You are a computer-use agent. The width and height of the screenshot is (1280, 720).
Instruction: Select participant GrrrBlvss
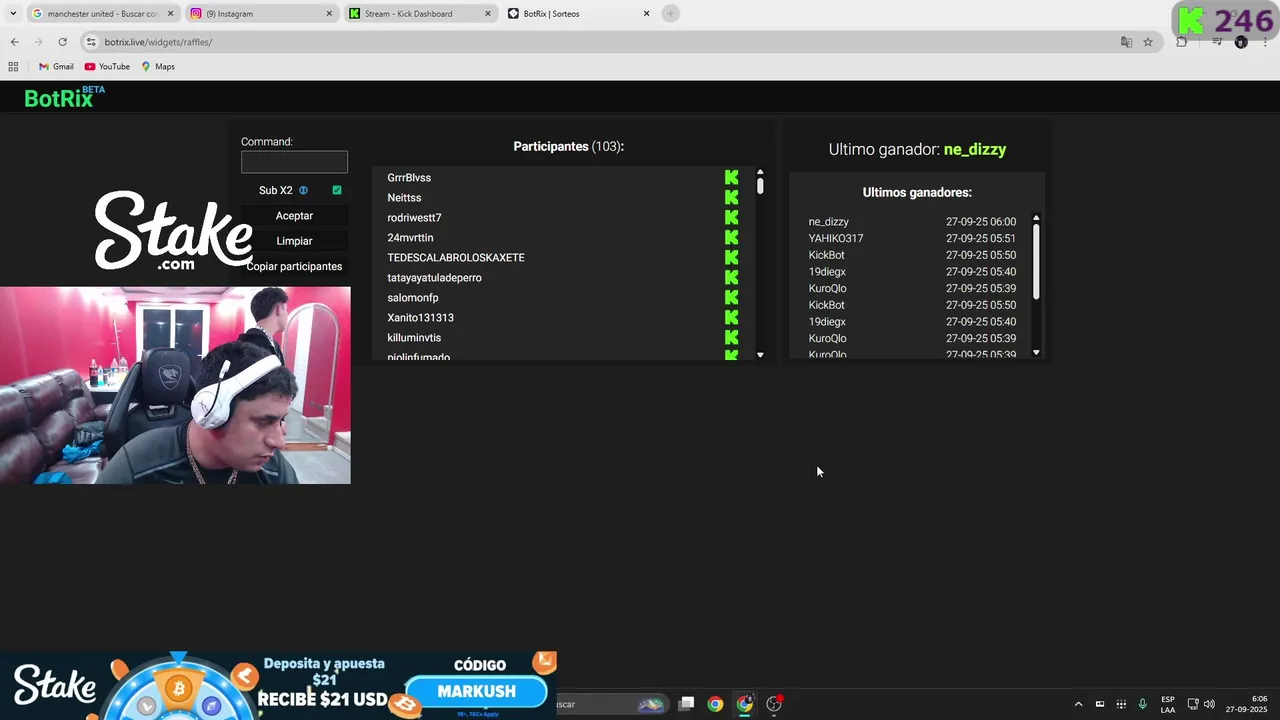(409, 178)
